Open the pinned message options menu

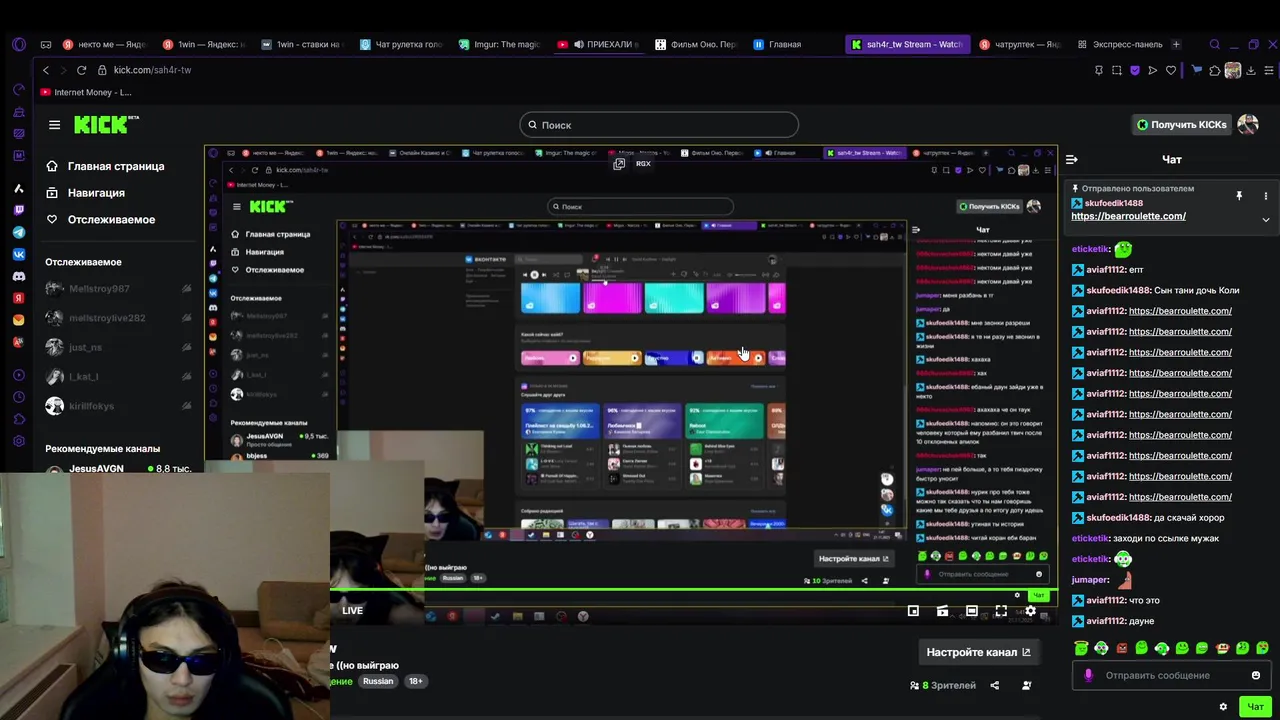[x=1265, y=196]
